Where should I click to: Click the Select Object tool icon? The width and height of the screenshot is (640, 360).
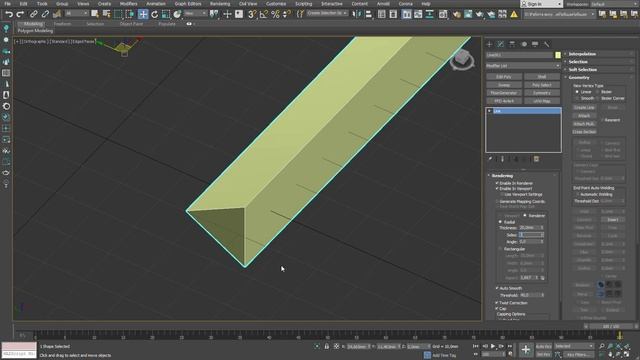click(95, 14)
